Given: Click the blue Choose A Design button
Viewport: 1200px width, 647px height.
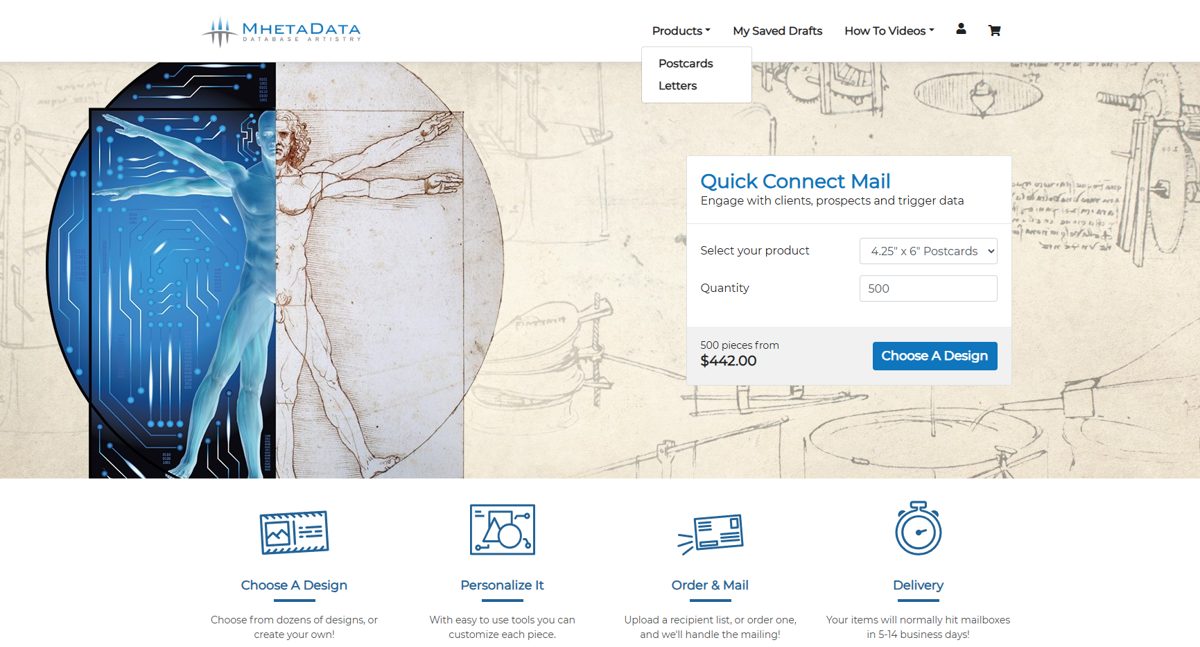Looking at the screenshot, I should click(935, 356).
